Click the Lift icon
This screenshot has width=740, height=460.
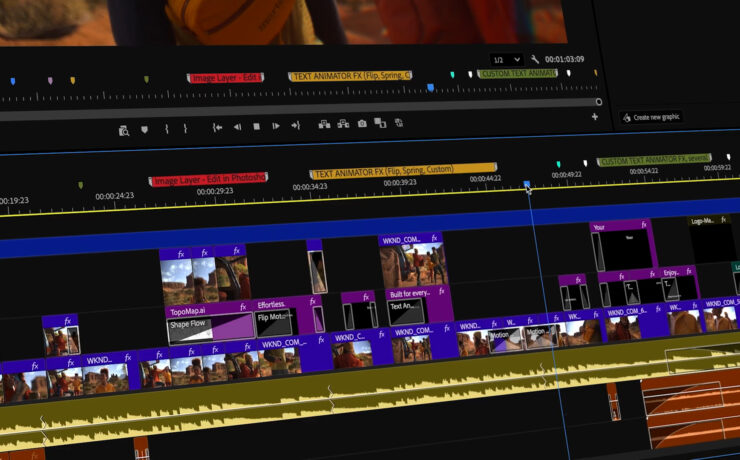pyautogui.click(x=324, y=125)
